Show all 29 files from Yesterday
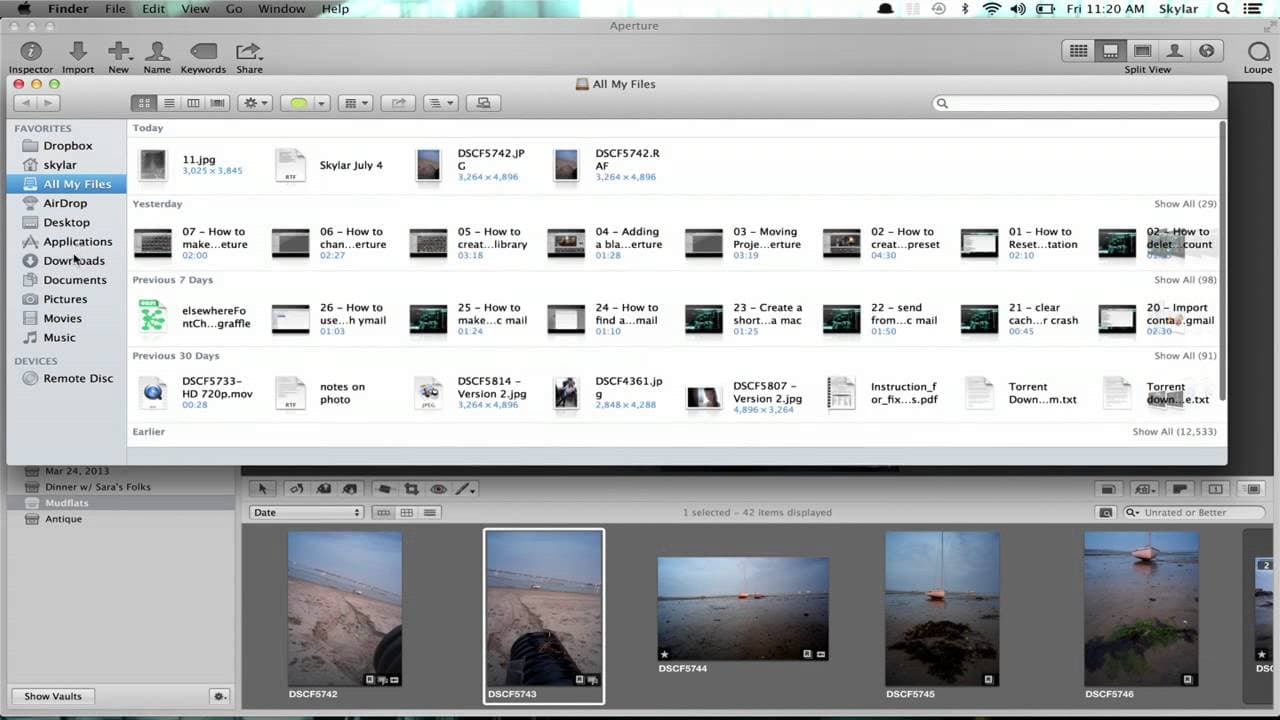The width and height of the screenshot is (1280, 720). pos(1185,204)
